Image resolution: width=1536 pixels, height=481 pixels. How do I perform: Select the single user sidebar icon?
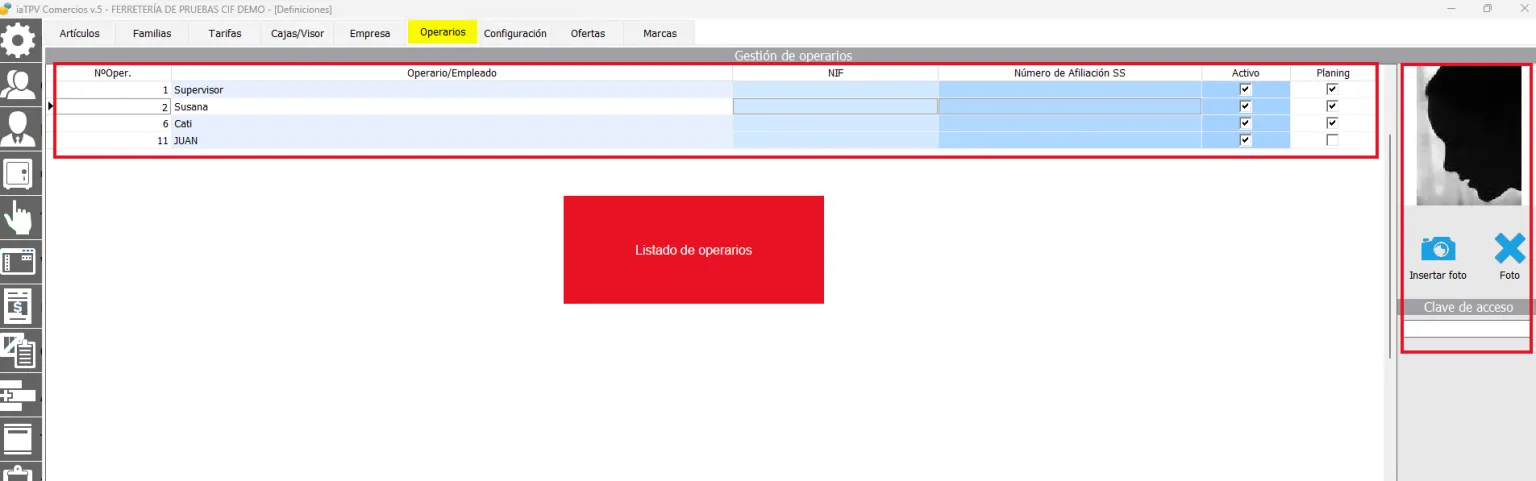pyautogui.click(x=19, y=128)
